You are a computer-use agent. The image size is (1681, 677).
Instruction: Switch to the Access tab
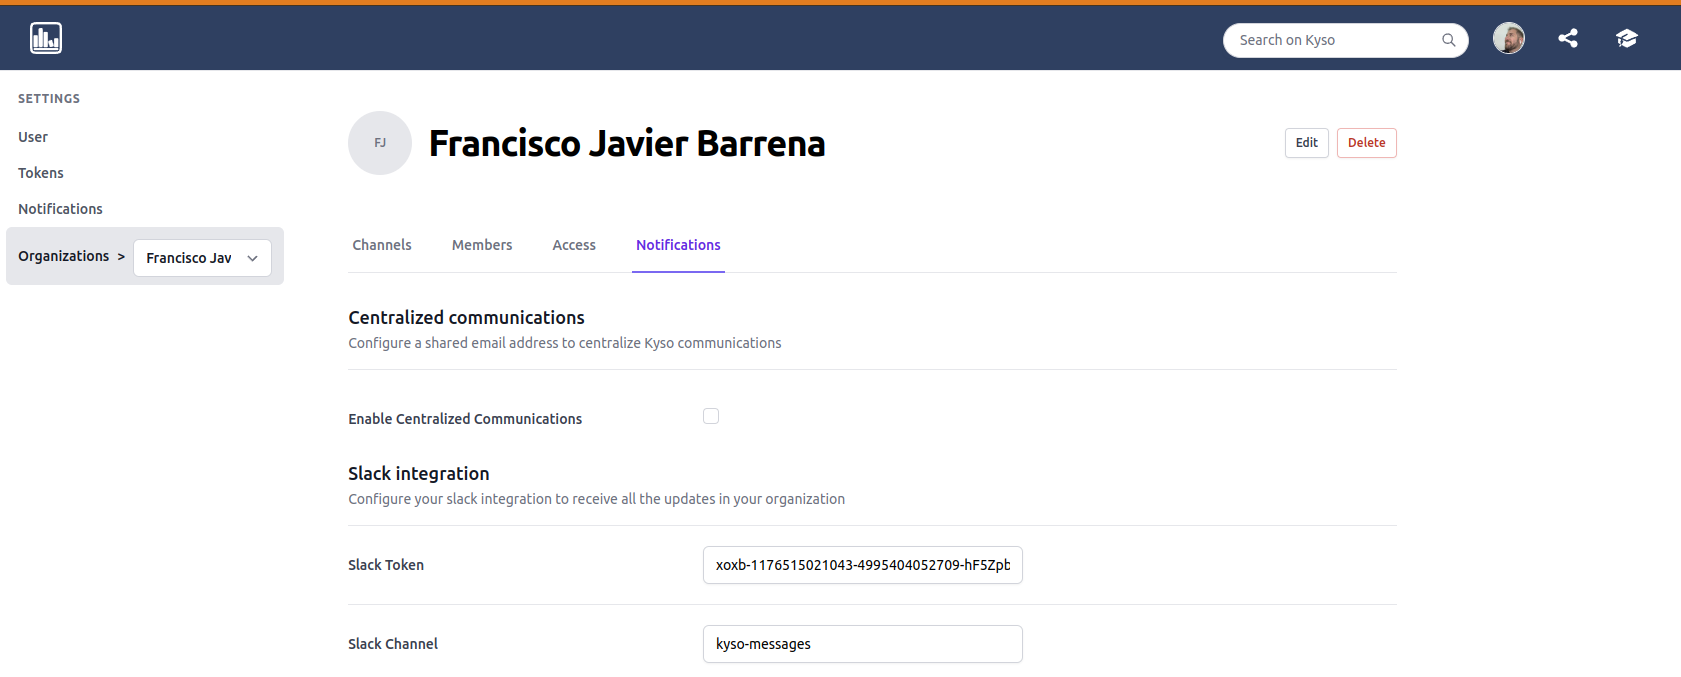click(574, 245)
